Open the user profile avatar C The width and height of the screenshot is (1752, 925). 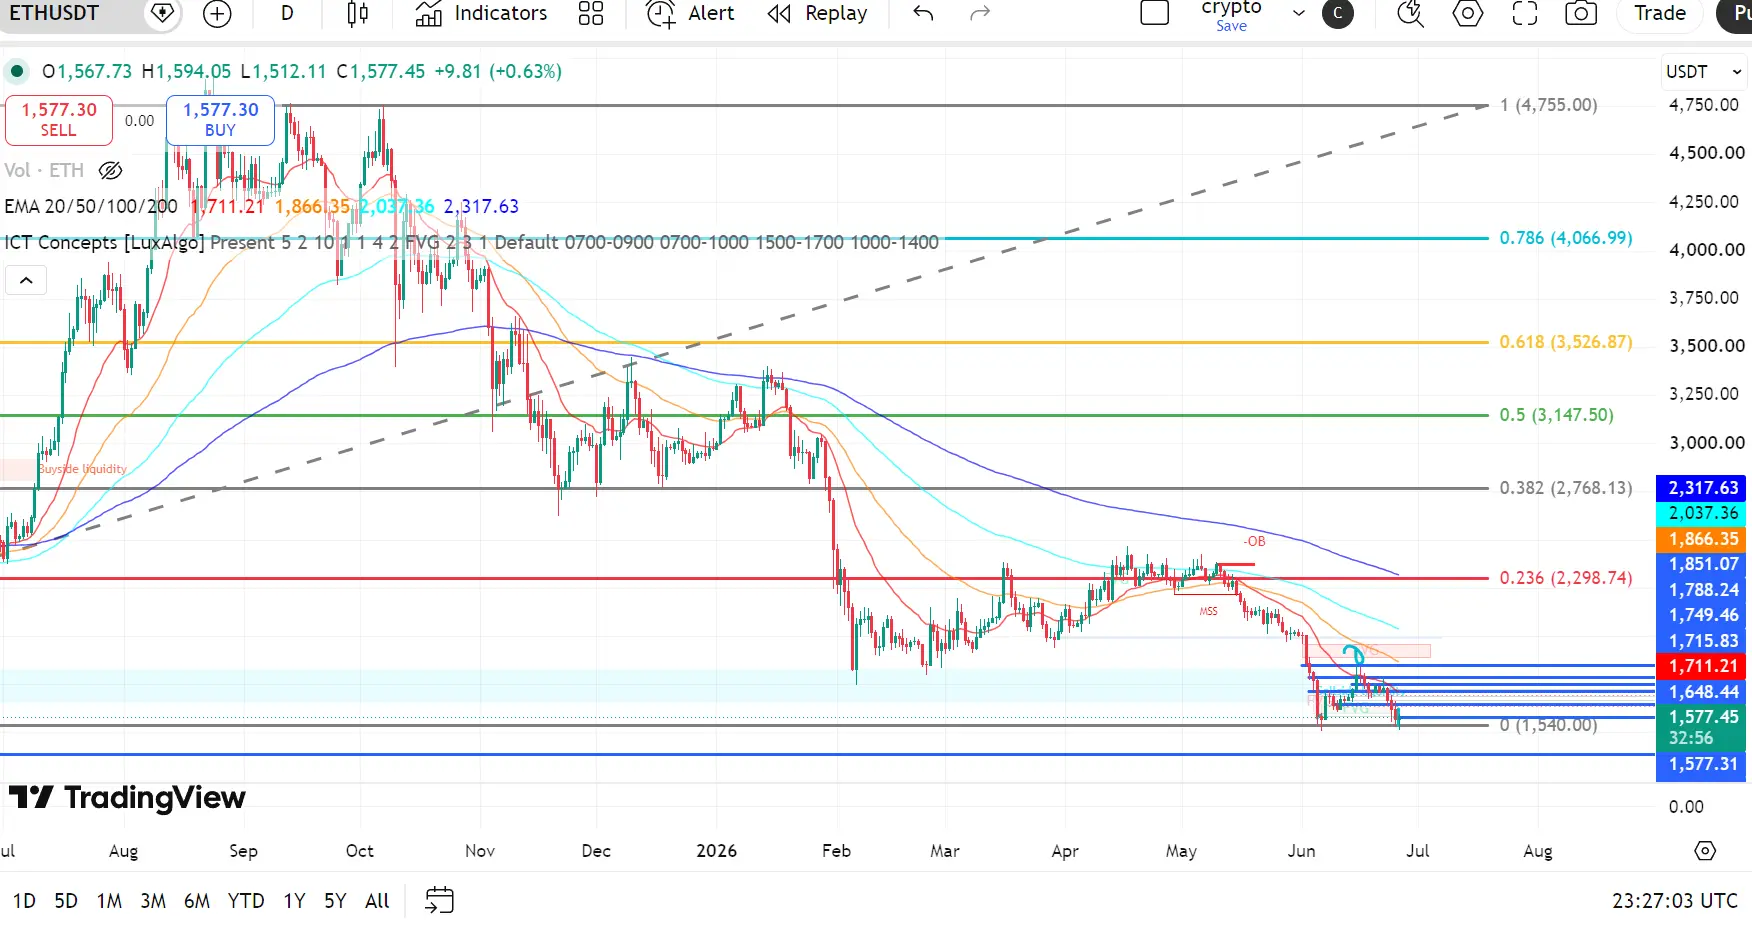[x=1338, y=14]
